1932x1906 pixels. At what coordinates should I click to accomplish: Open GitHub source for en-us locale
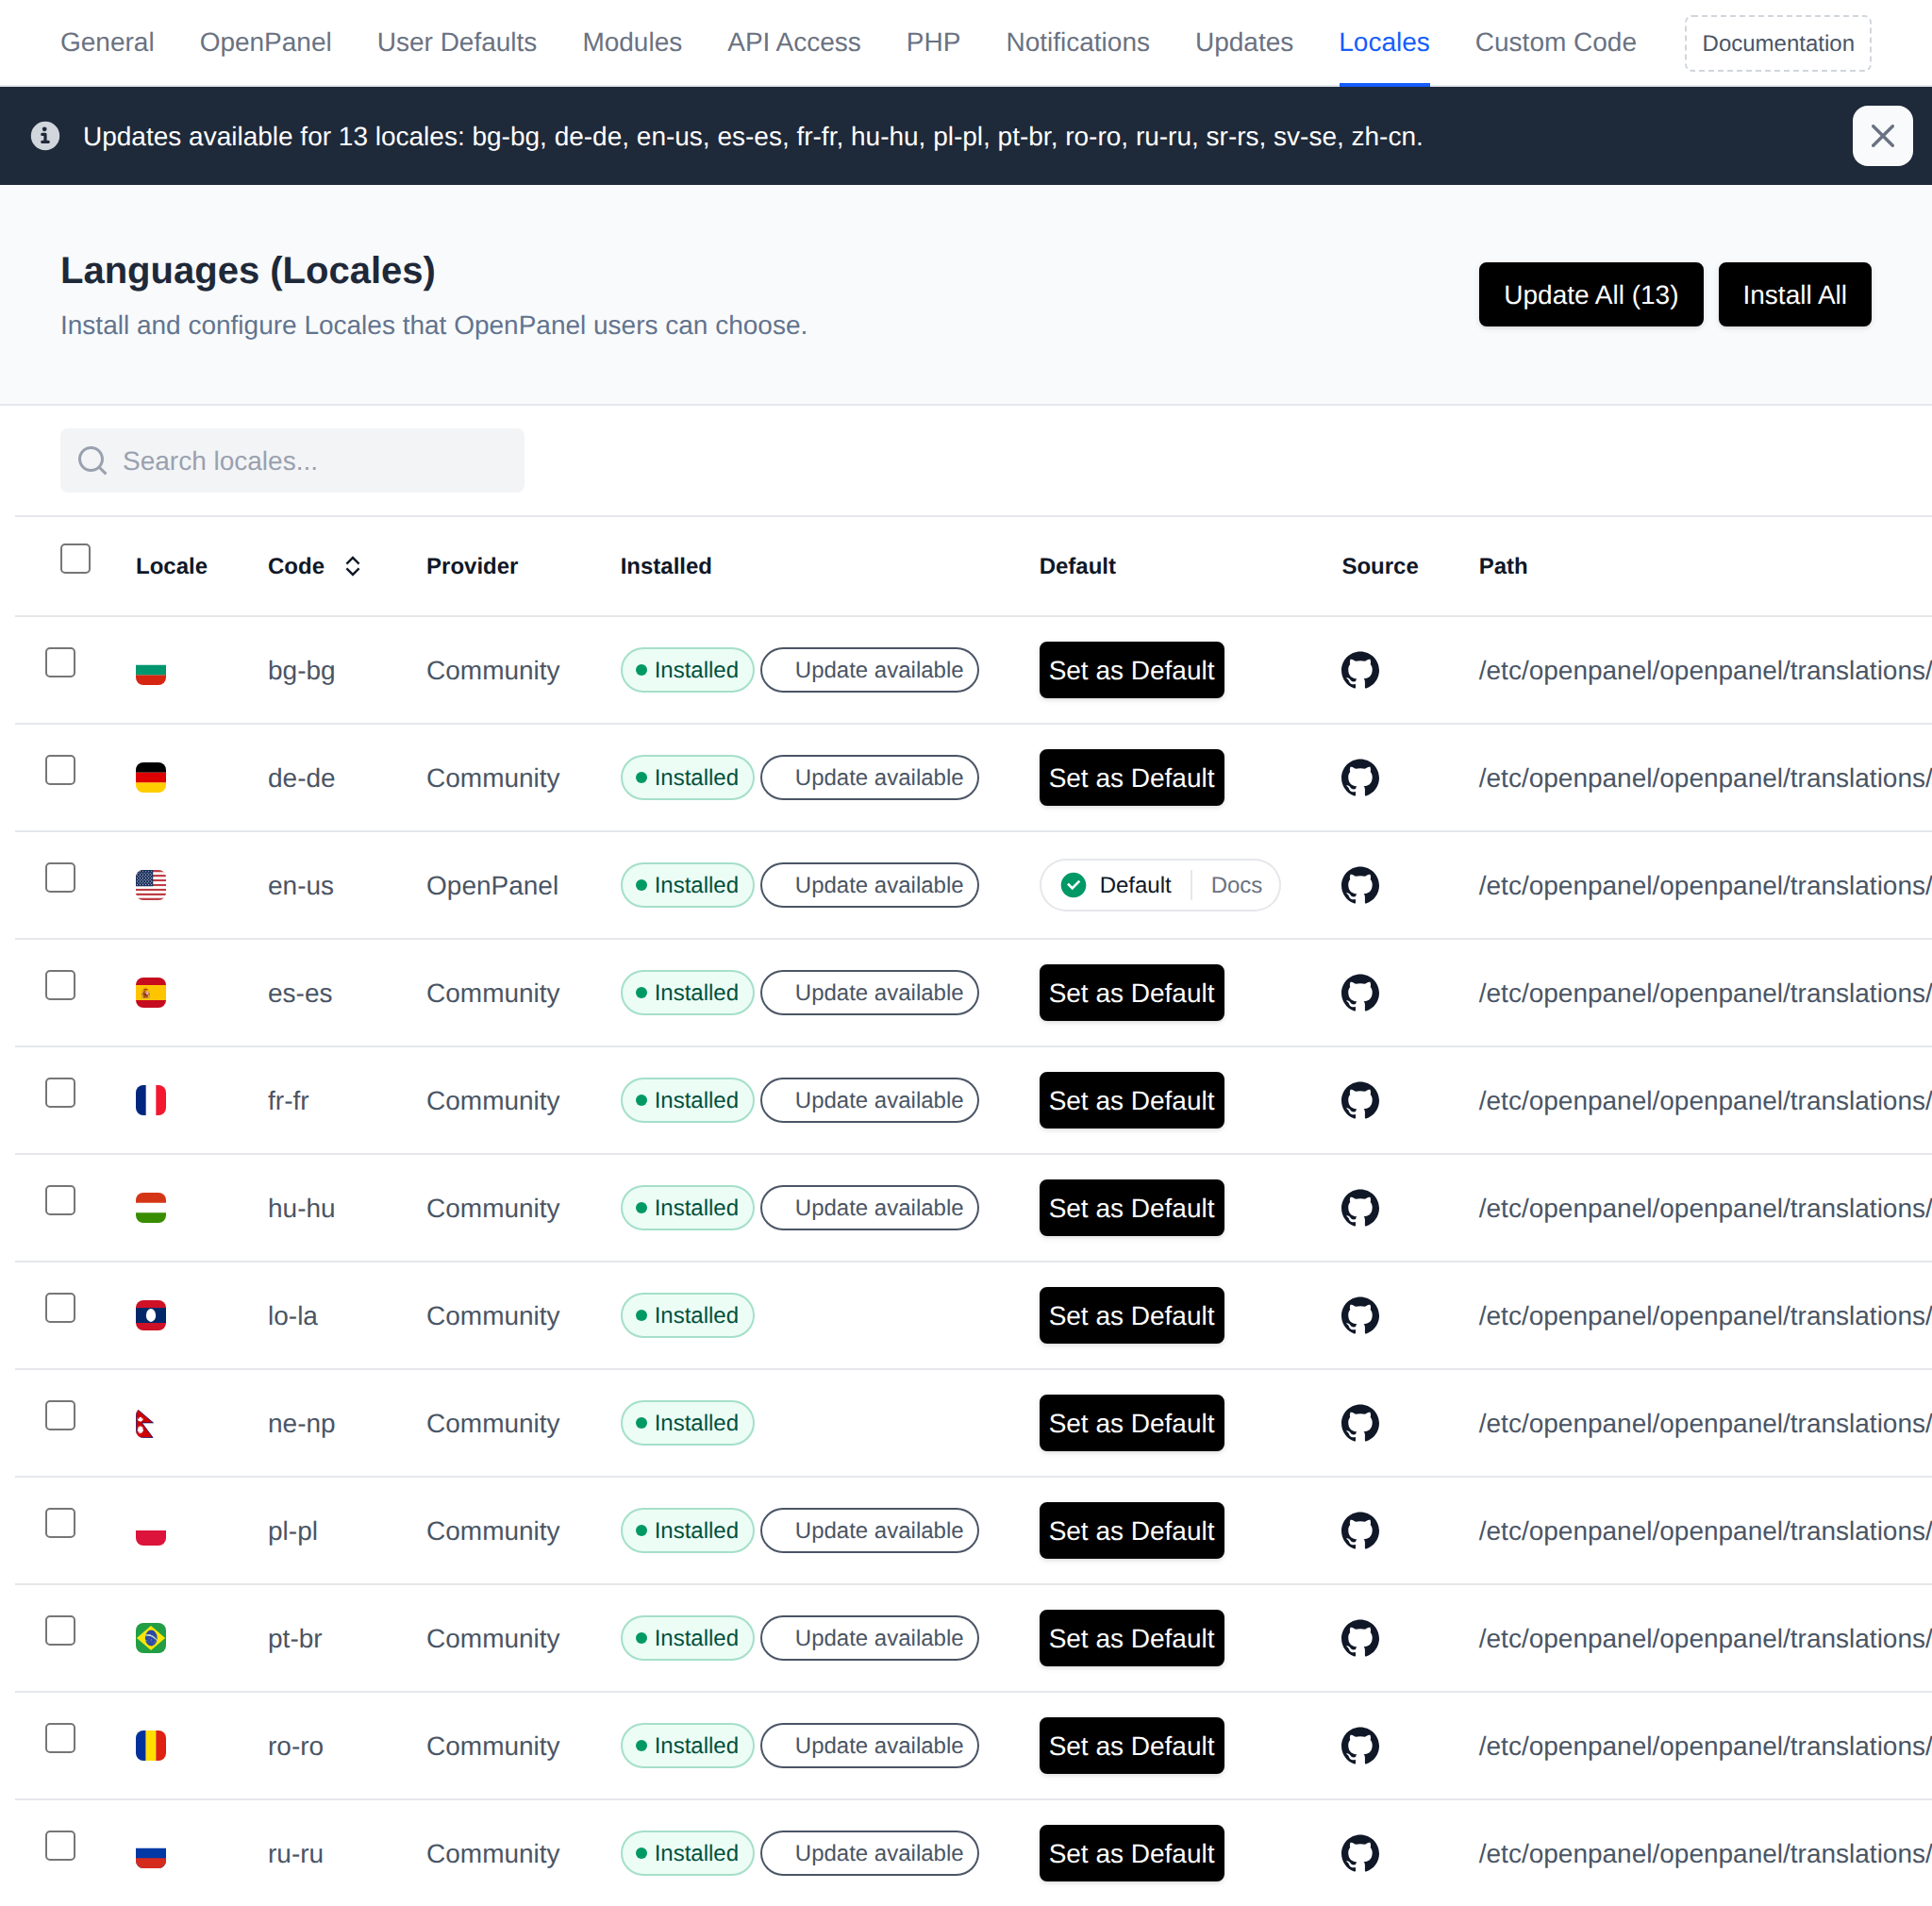1359,885
